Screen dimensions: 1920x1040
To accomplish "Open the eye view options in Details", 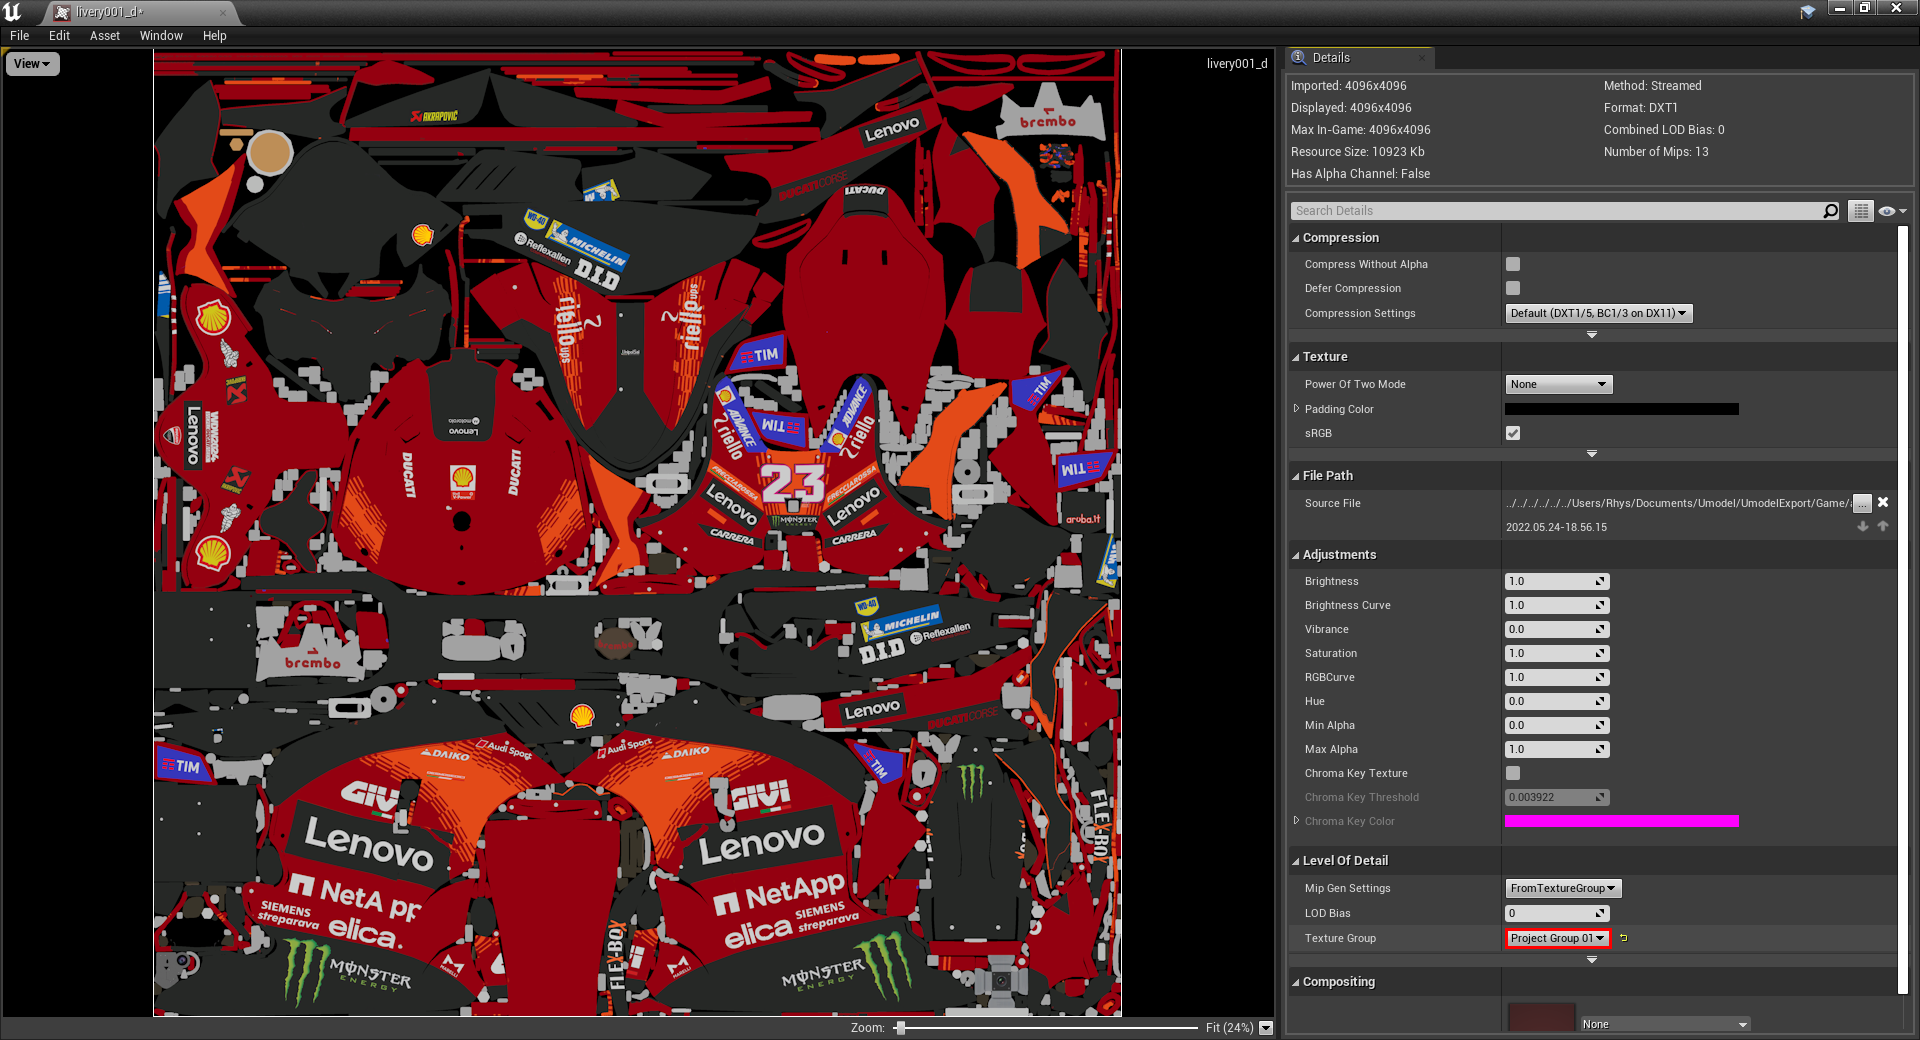I will click(1892, 211).
